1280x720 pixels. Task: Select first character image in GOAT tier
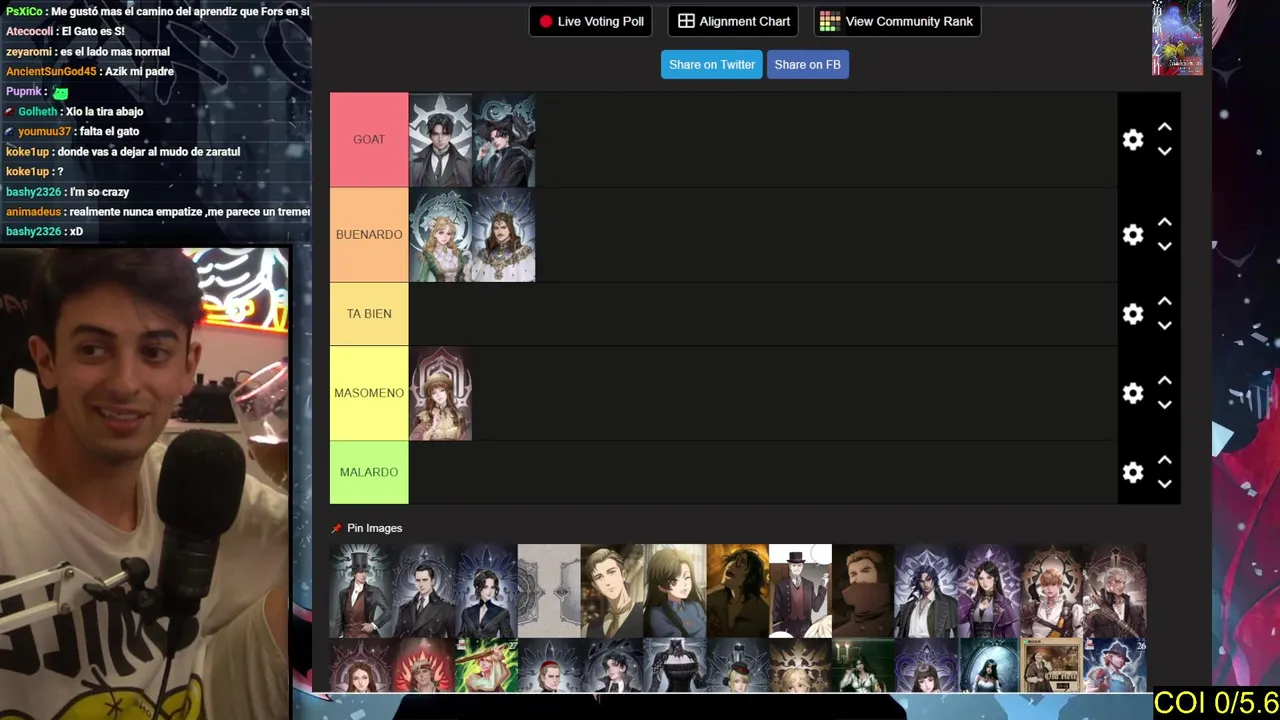(x=440, y=140)
